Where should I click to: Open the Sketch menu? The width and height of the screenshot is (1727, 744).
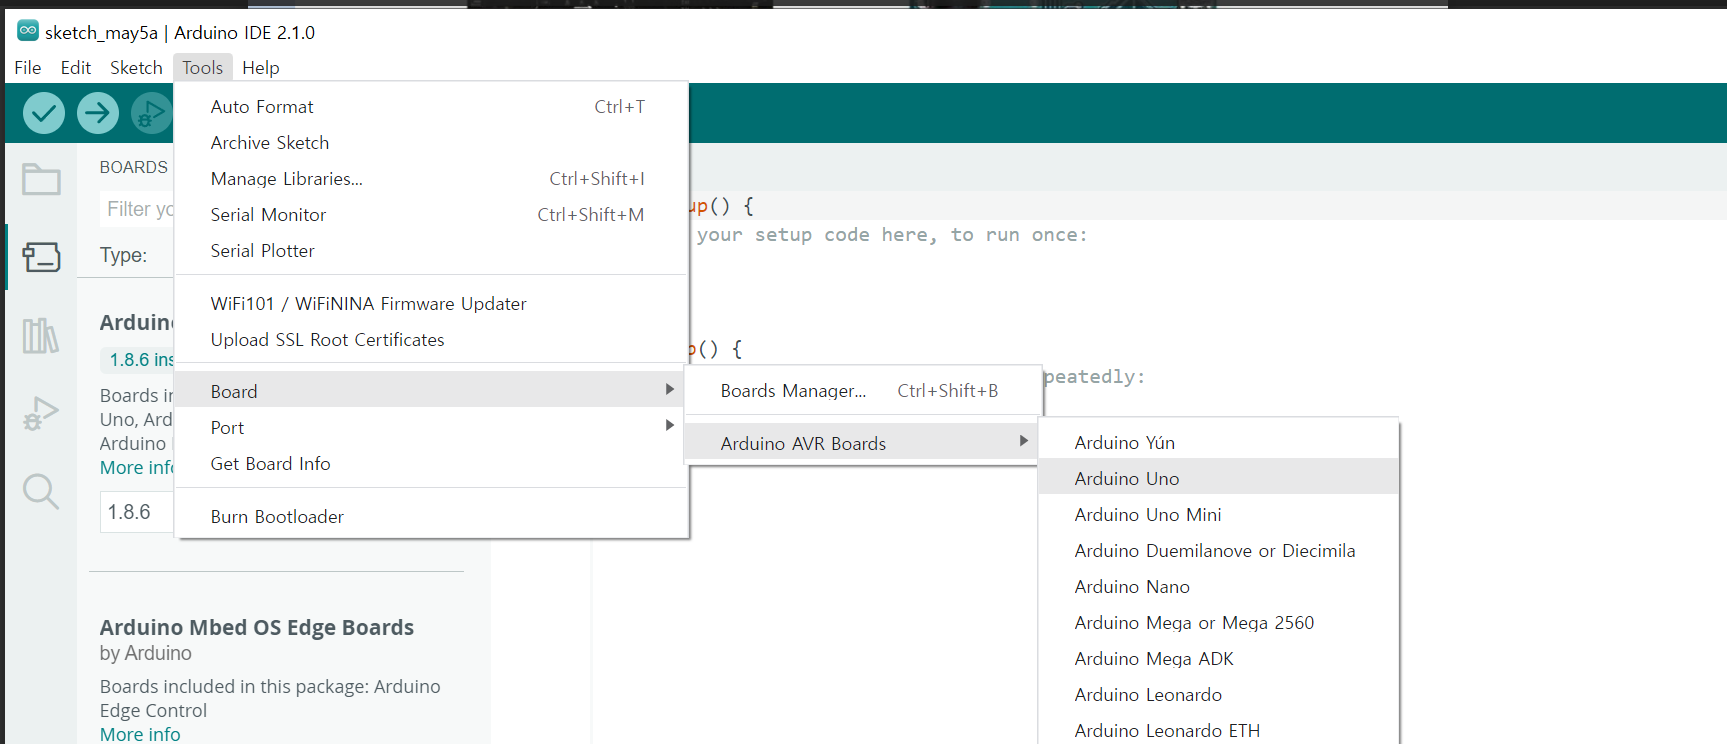136,67
